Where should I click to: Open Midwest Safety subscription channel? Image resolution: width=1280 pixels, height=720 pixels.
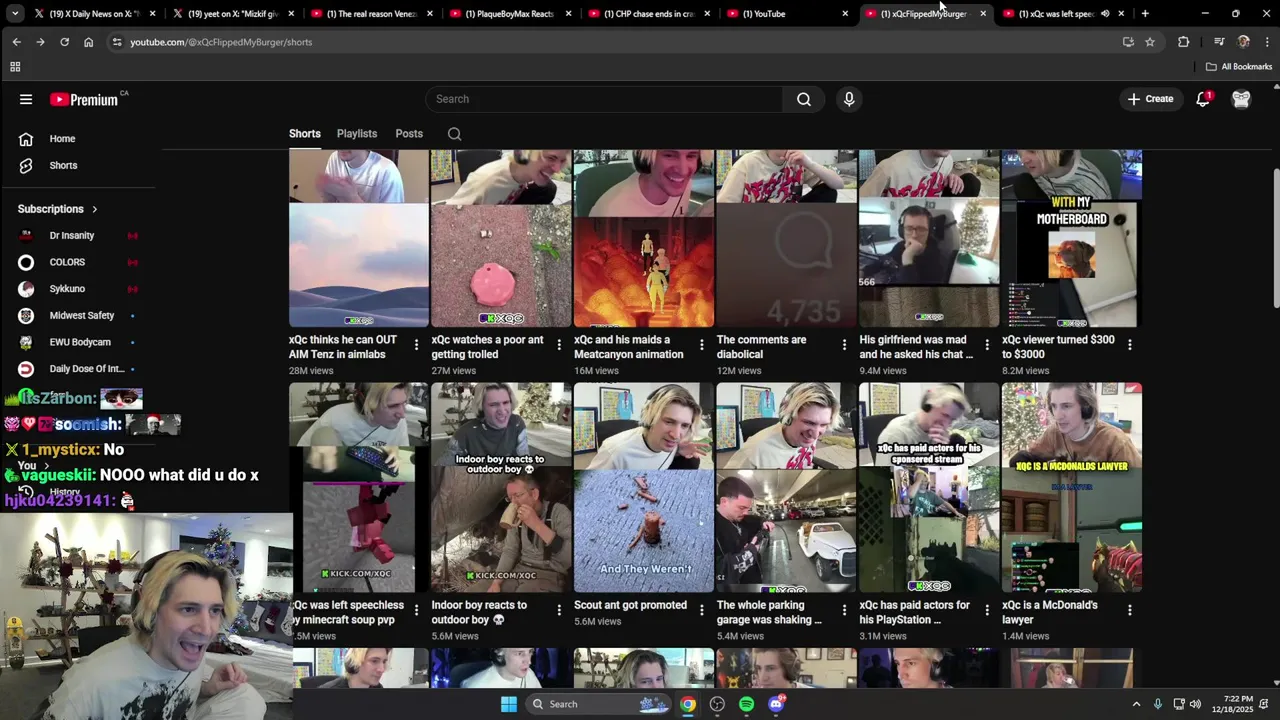click(80, 316)
